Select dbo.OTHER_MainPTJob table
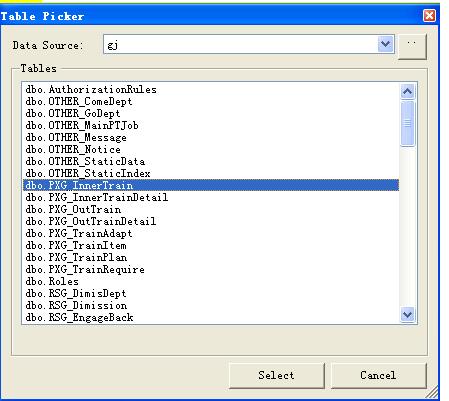 tap(211, 125)
